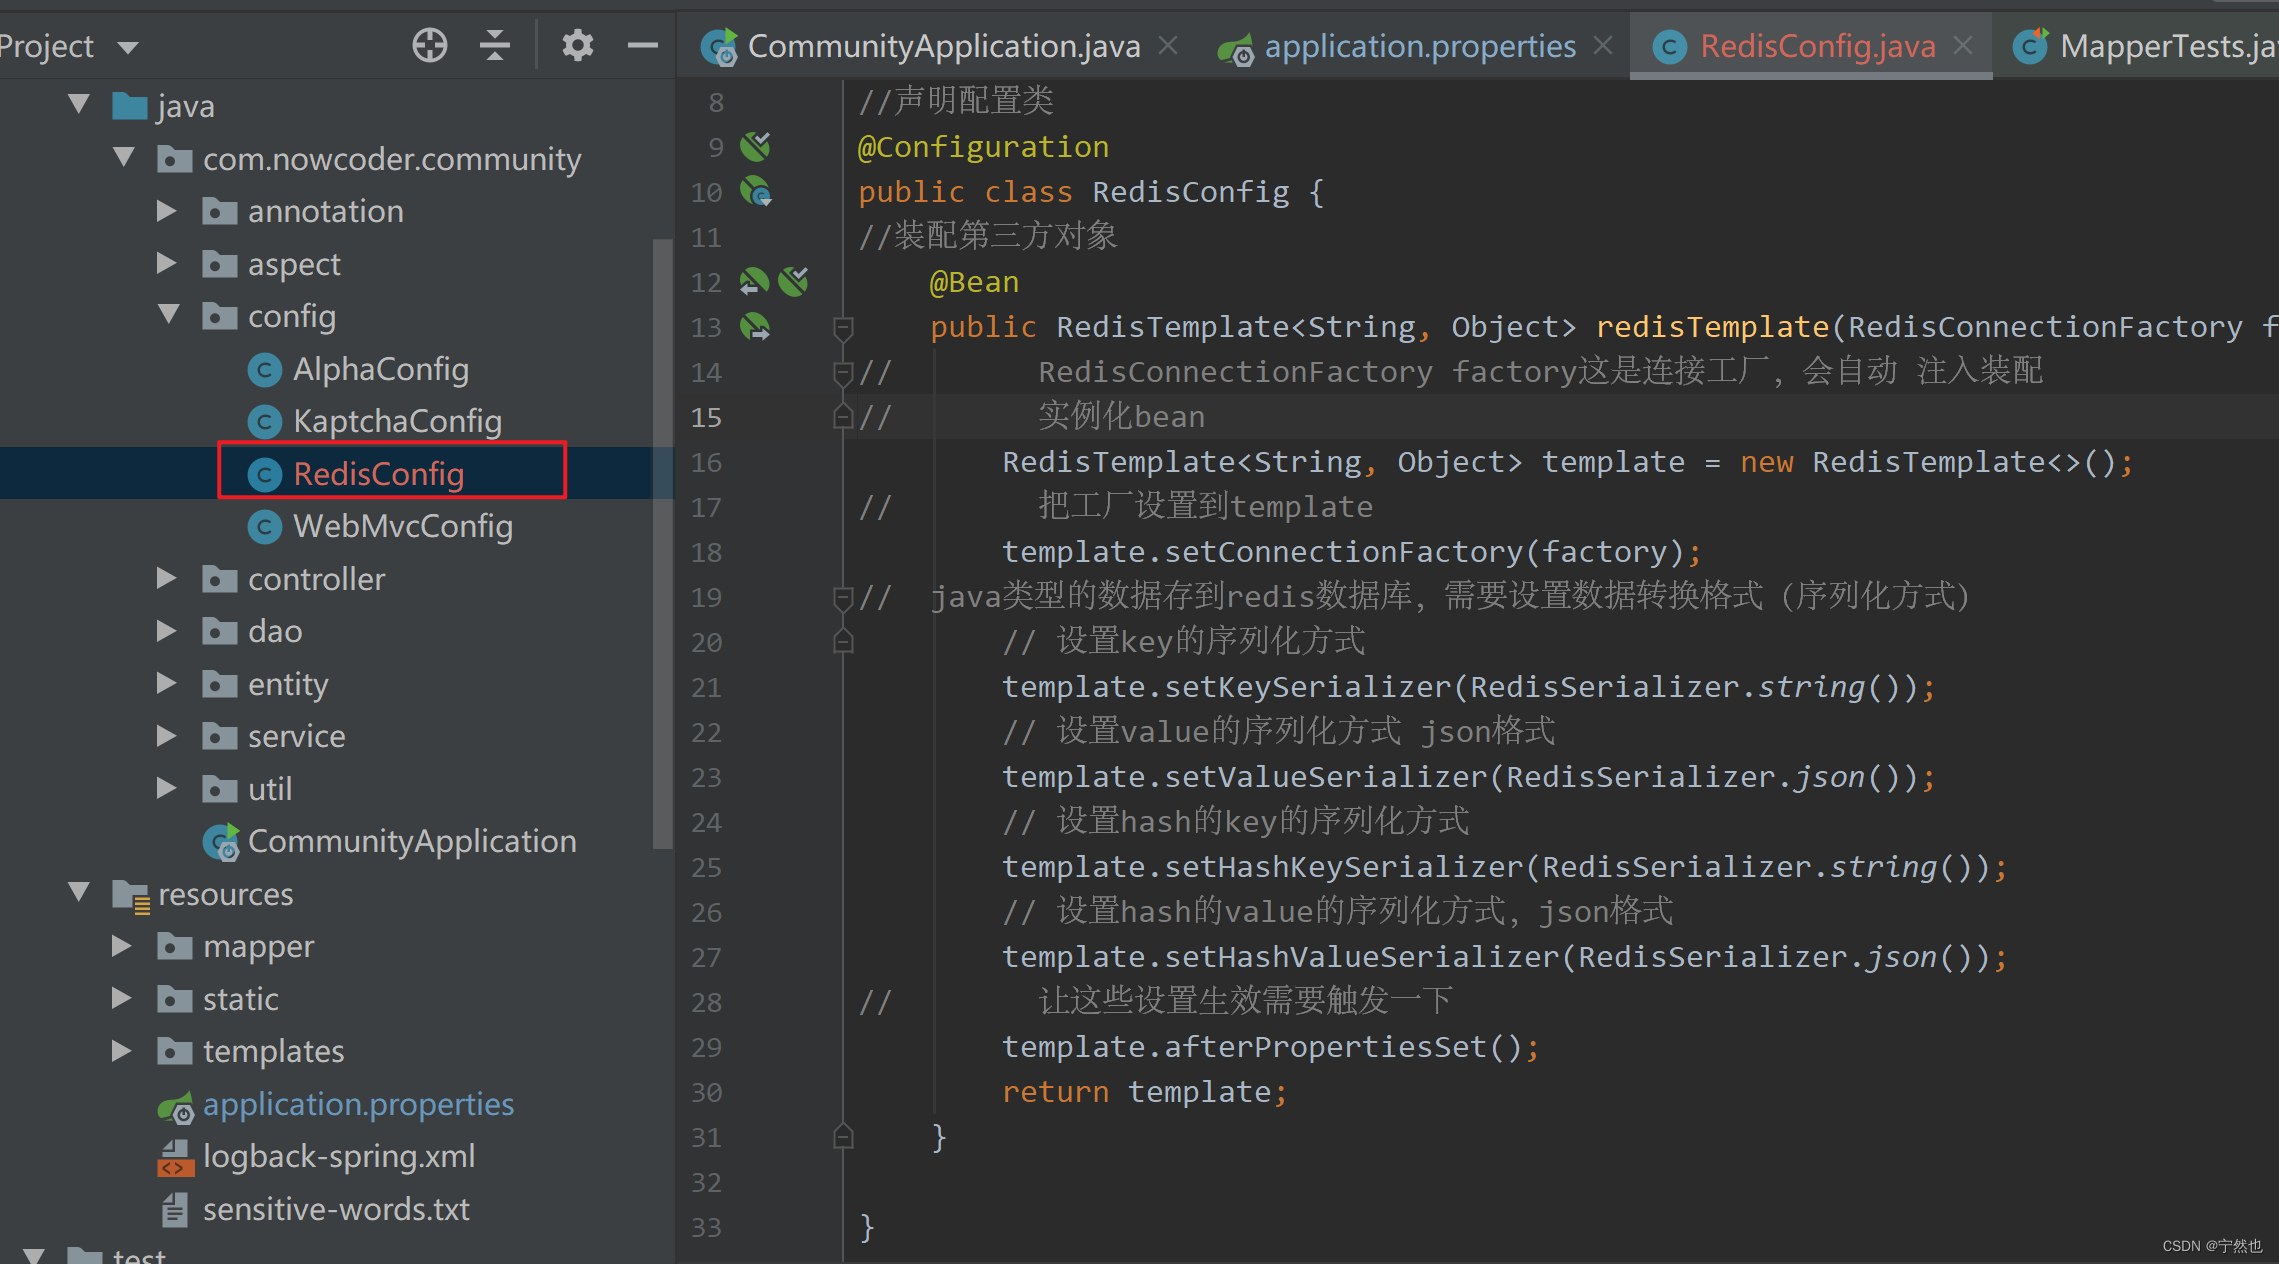Click the class icon next to RedisConfig in tree

(x=264, y=473)
